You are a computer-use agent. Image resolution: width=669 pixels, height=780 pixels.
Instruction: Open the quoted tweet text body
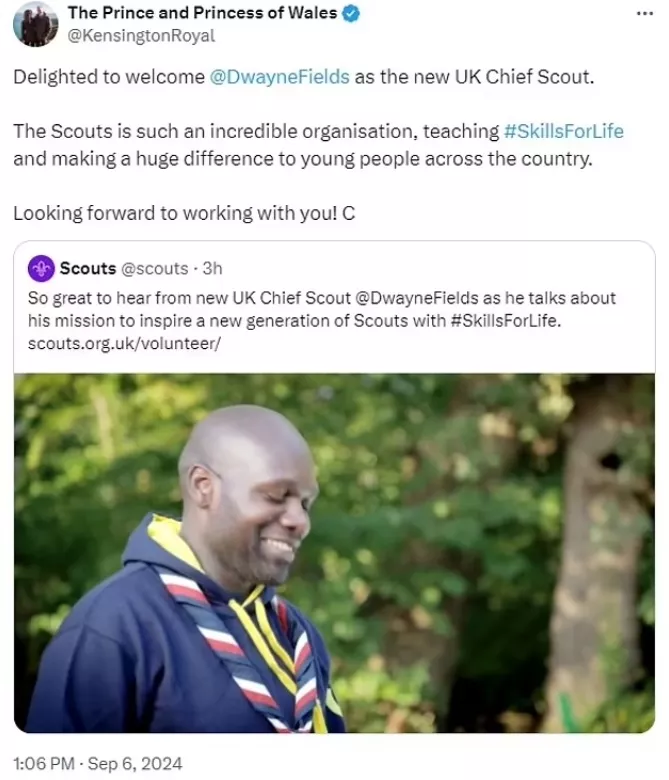tap(322, 321)
